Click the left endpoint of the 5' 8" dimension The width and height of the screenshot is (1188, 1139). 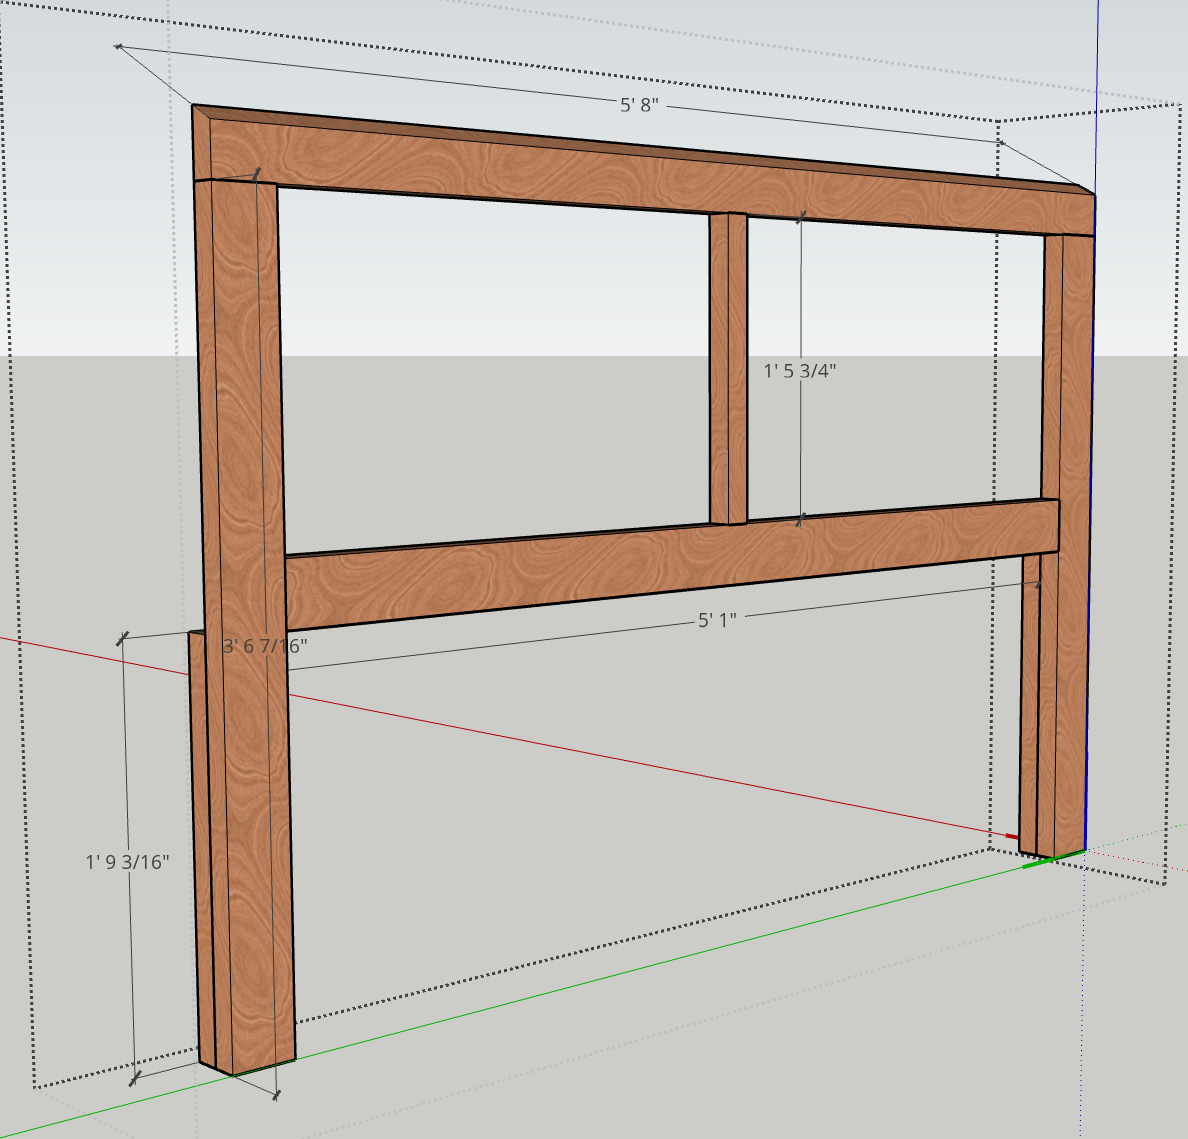(117, 46)
